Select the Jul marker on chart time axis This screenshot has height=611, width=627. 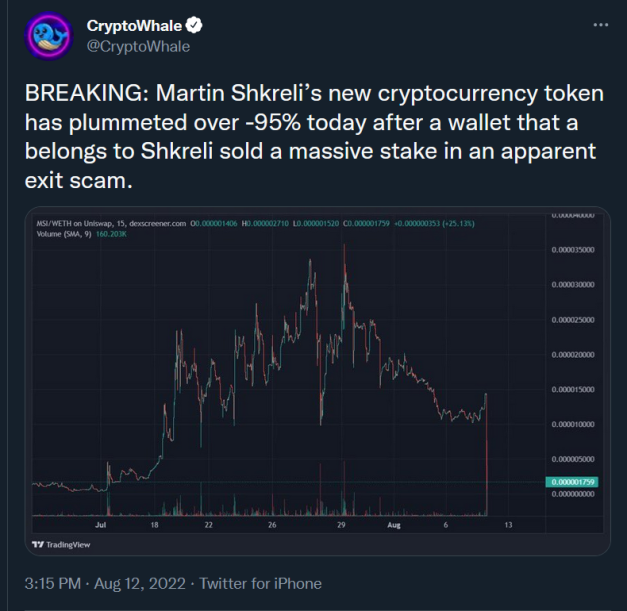coord(100,525)
